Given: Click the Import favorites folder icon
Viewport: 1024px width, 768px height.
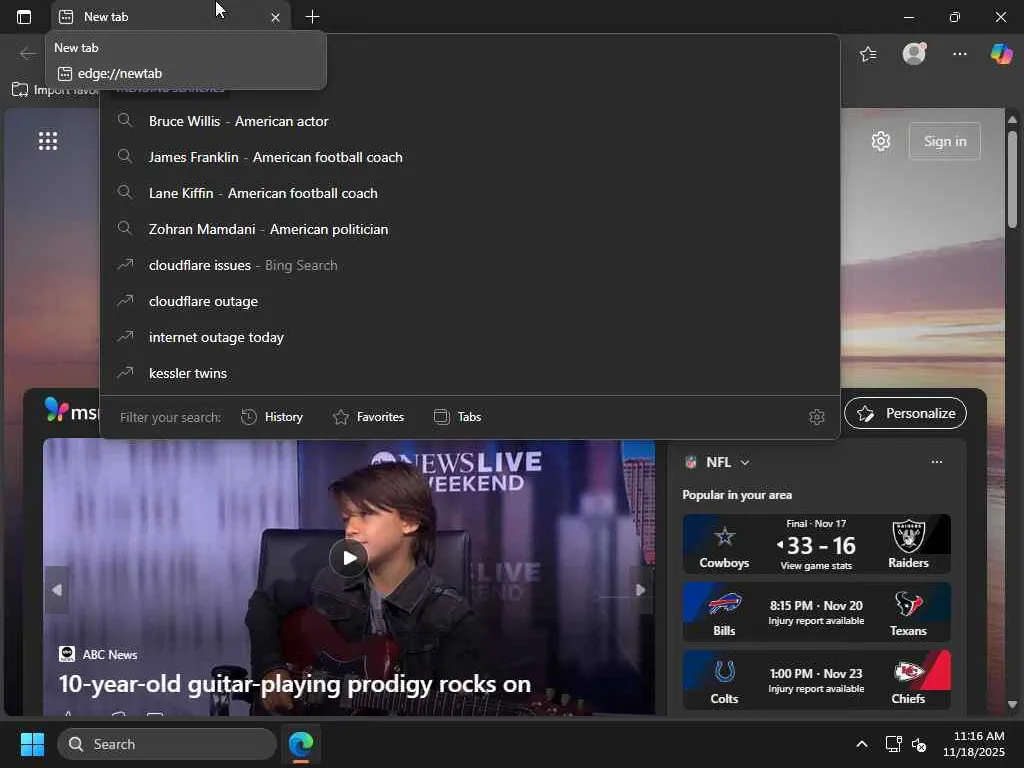Looking at the screenshot, I should click(x=20, y=89).
